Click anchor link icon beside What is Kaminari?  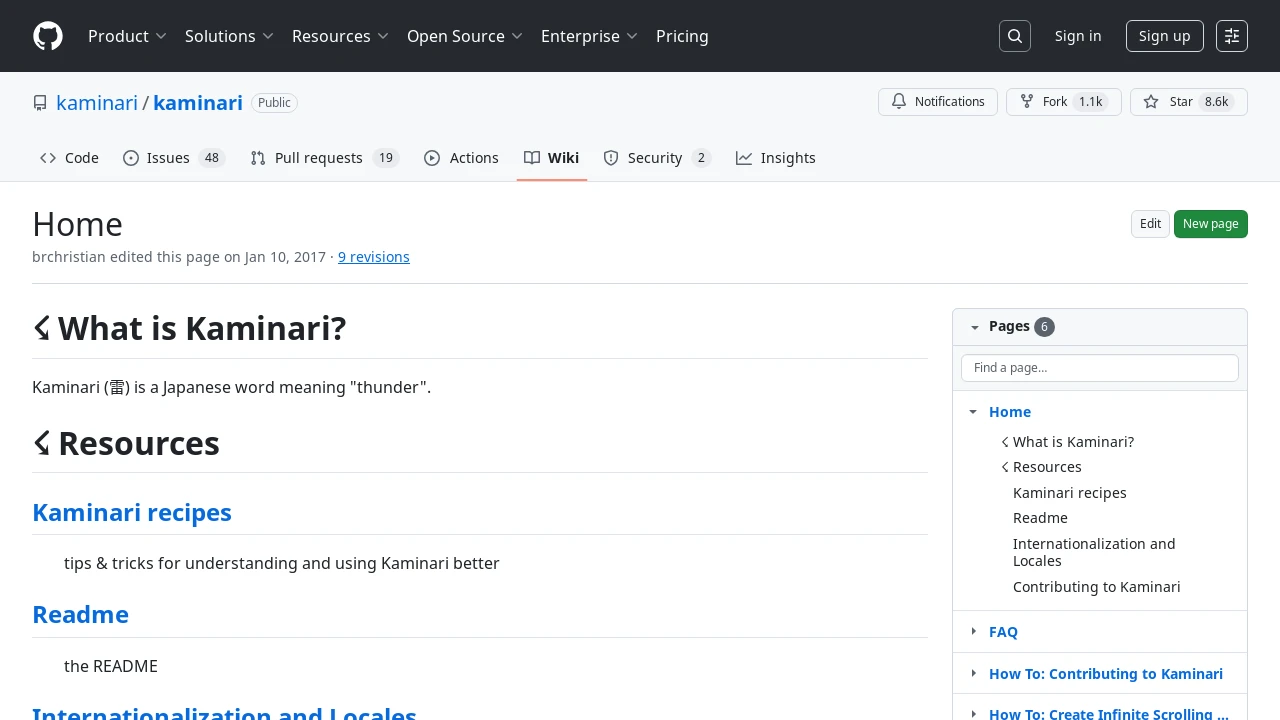[41, 327]
